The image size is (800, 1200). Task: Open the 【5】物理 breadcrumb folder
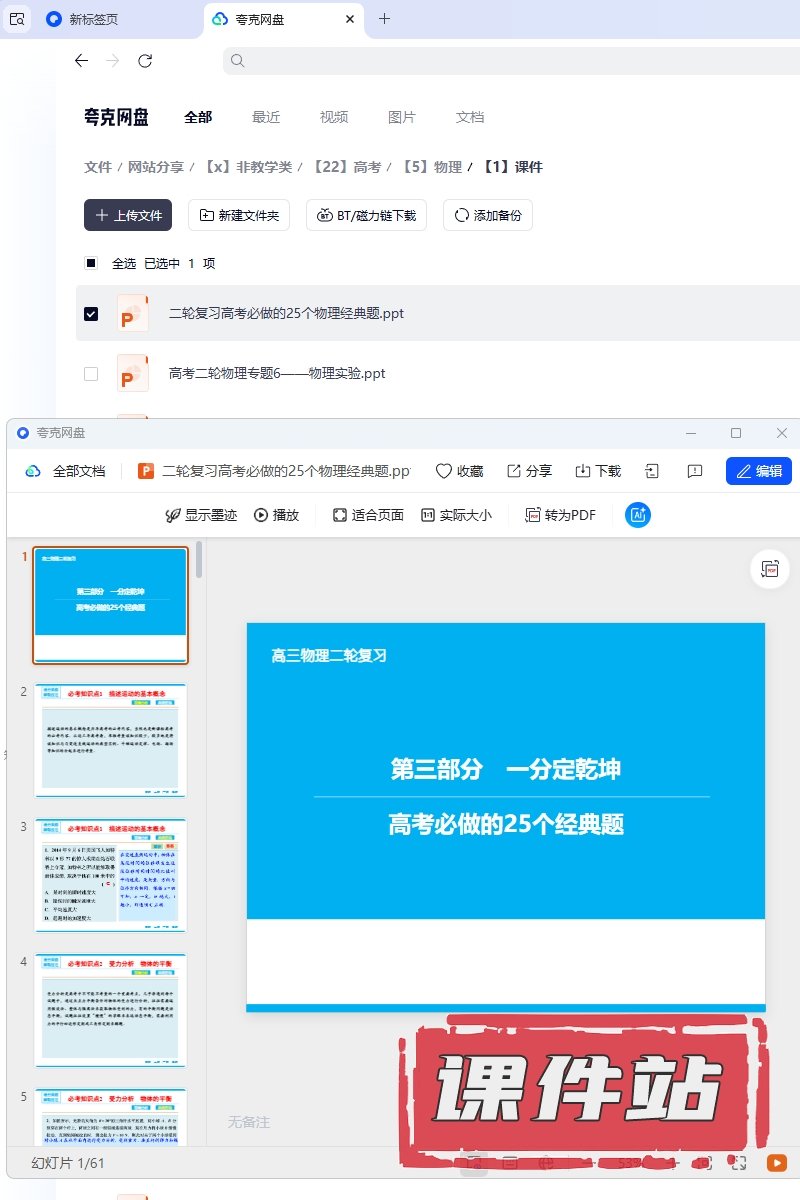point(432,167)
